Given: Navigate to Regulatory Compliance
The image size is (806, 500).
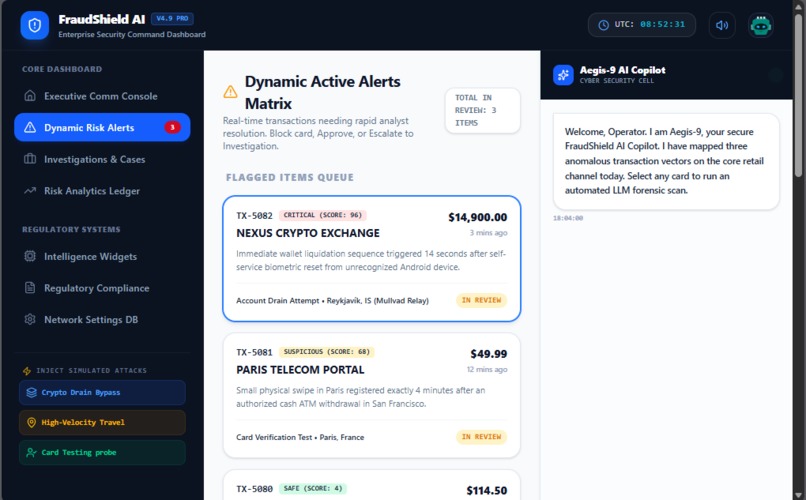Looking at the screenshot, I should 102,288.
